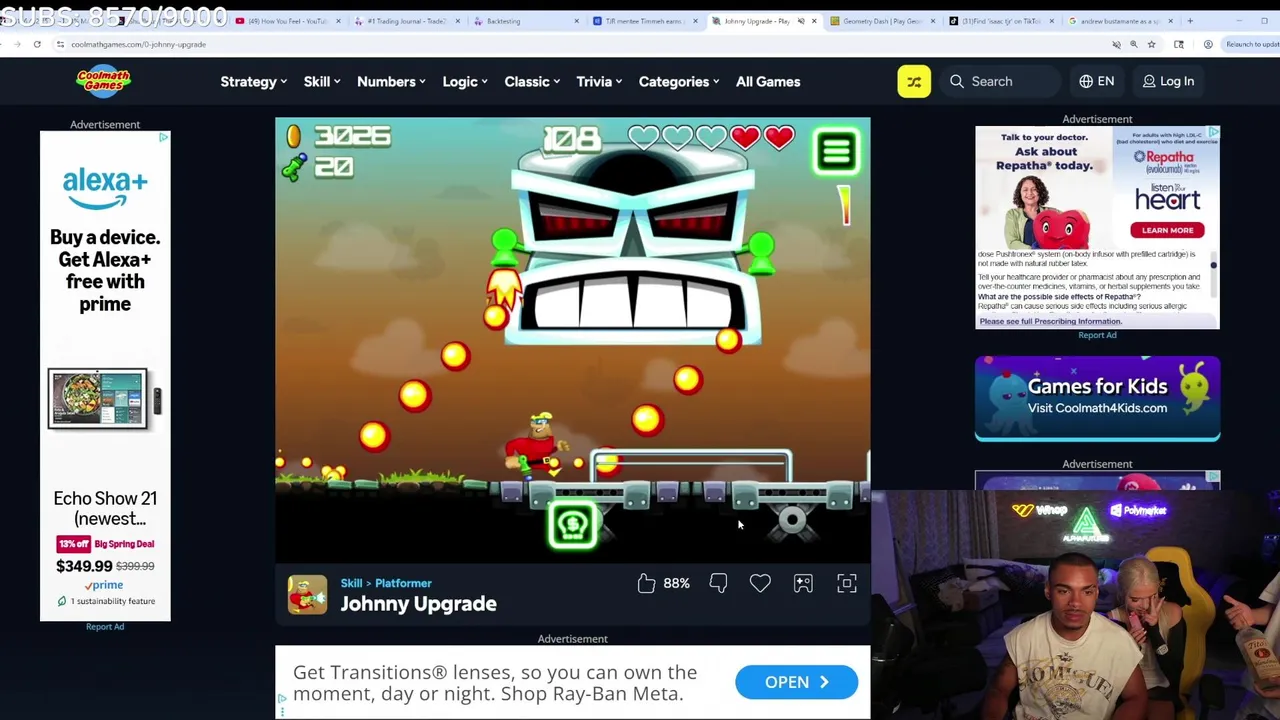The image size is (1280, 720).
Task: Open the green in-game hamburger menu
Action: click(837, 151)
